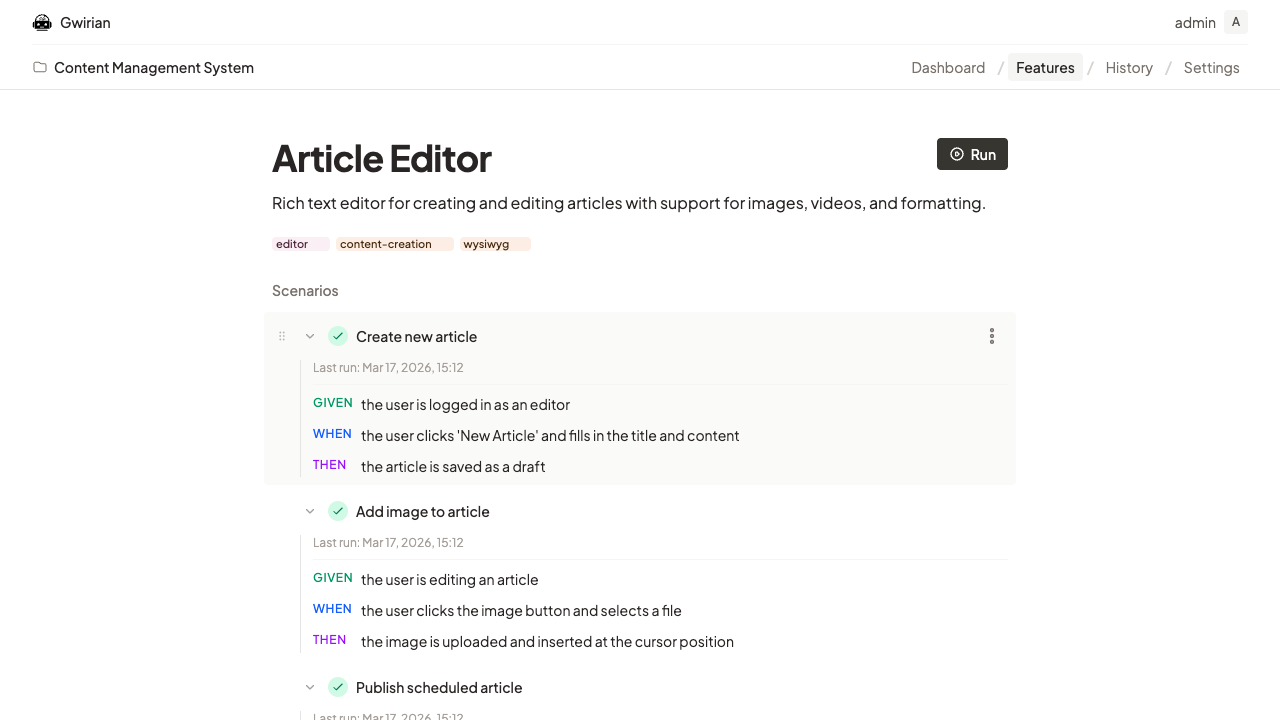Screen dimensions: 1280x720
Task: Click the project folder icon
Action: 40,67
